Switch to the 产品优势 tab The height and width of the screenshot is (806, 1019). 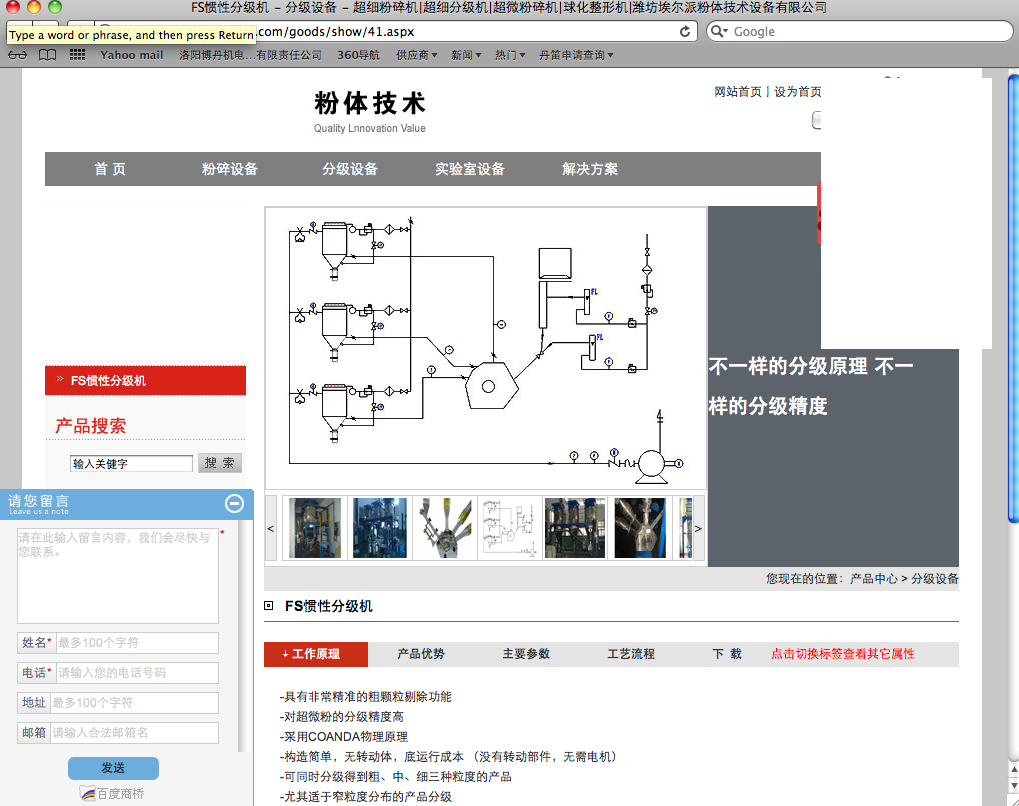(x=421, y=654)
